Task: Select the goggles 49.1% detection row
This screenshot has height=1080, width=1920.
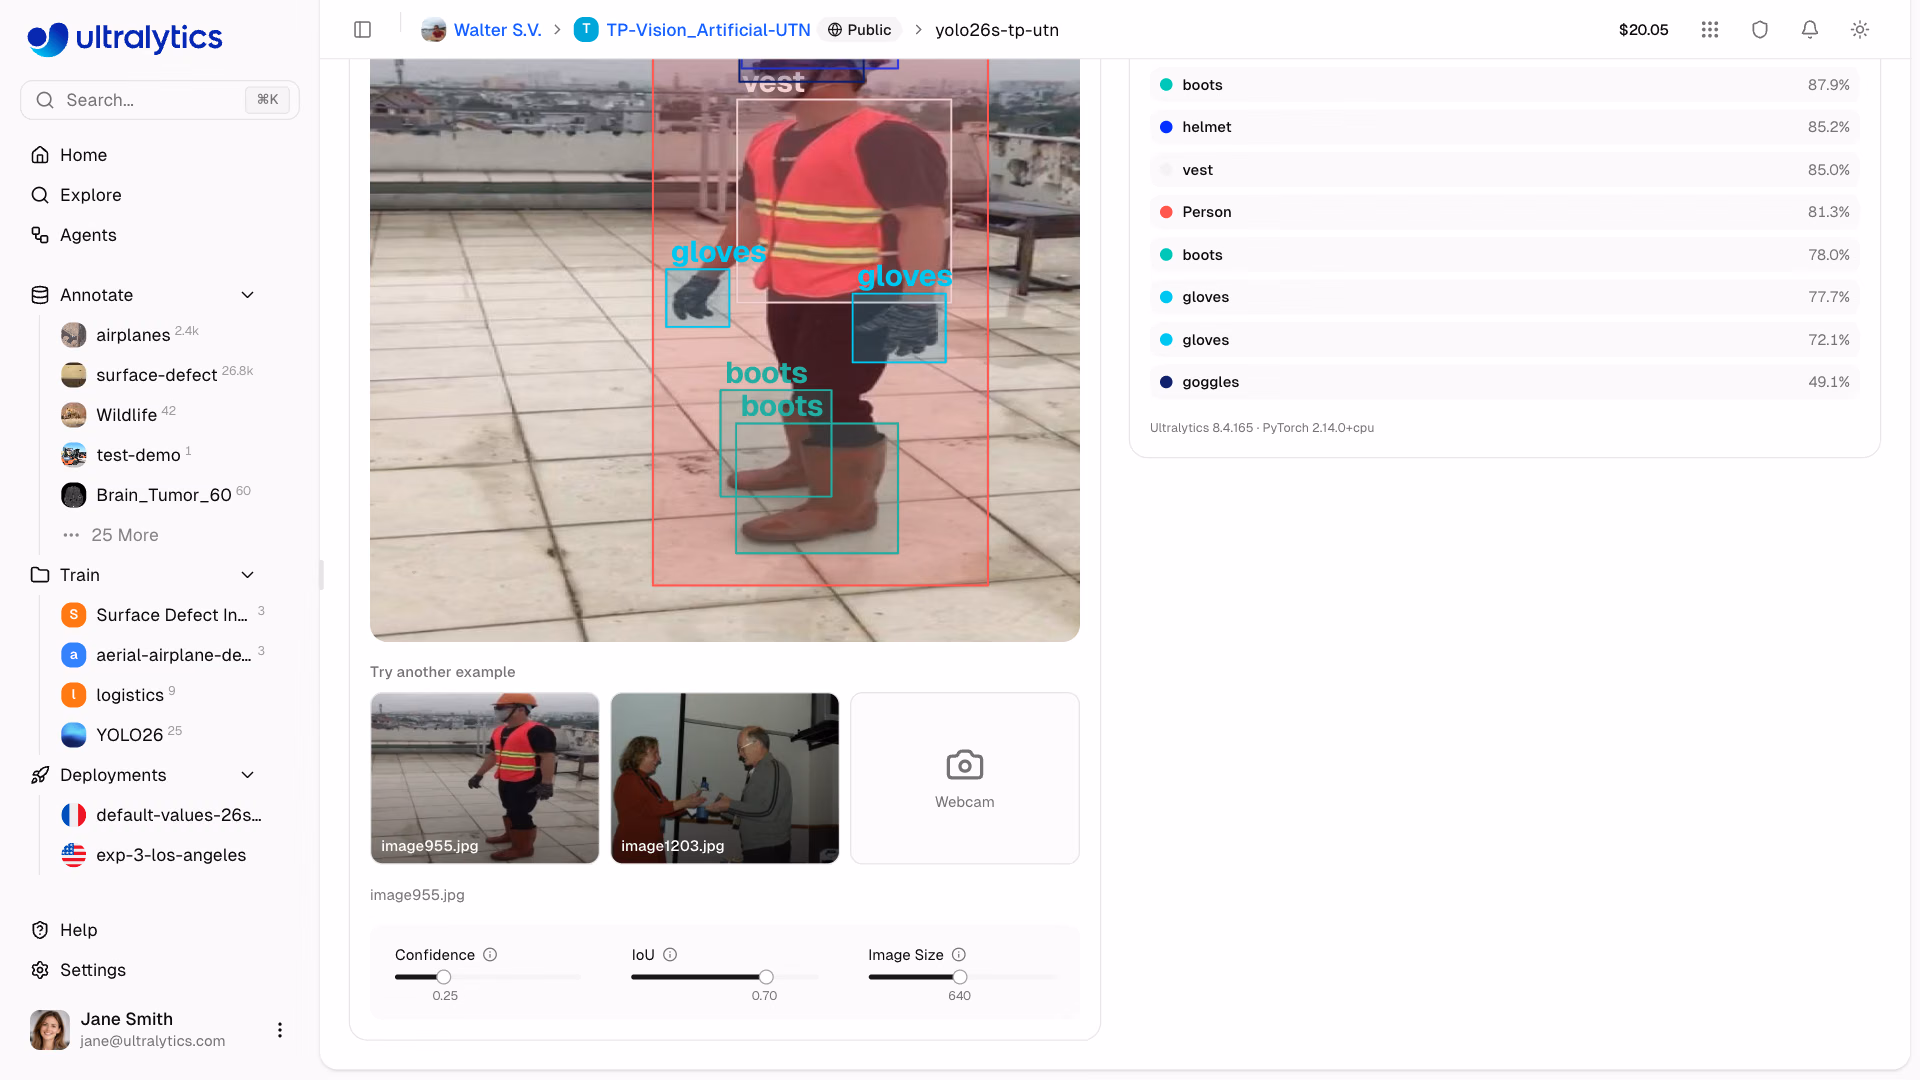Action: pyautogui.click(x=1505, y=382)
